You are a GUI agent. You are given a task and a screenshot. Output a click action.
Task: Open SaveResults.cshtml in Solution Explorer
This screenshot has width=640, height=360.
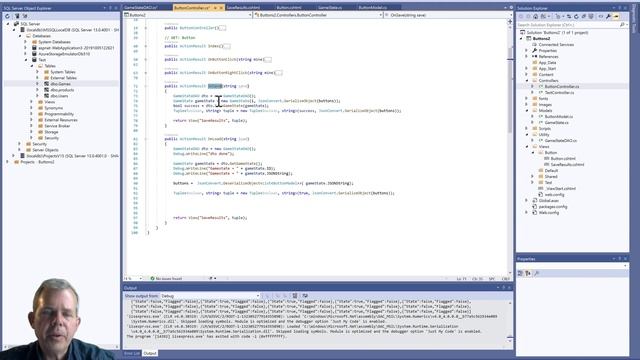coord(567,164)
